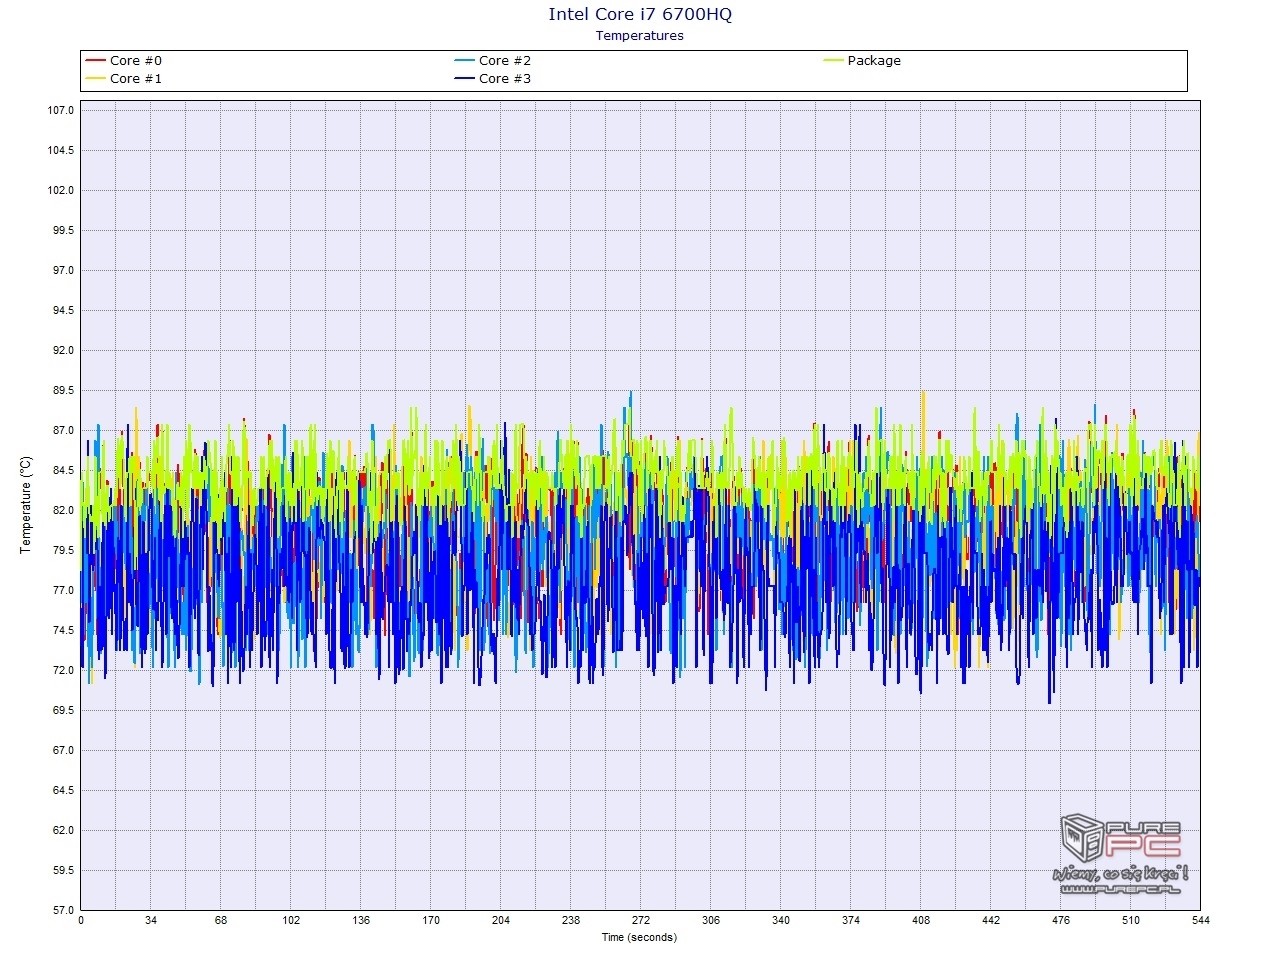
Task: Click the 77.0 y-axis value
Action: point(63,590)
